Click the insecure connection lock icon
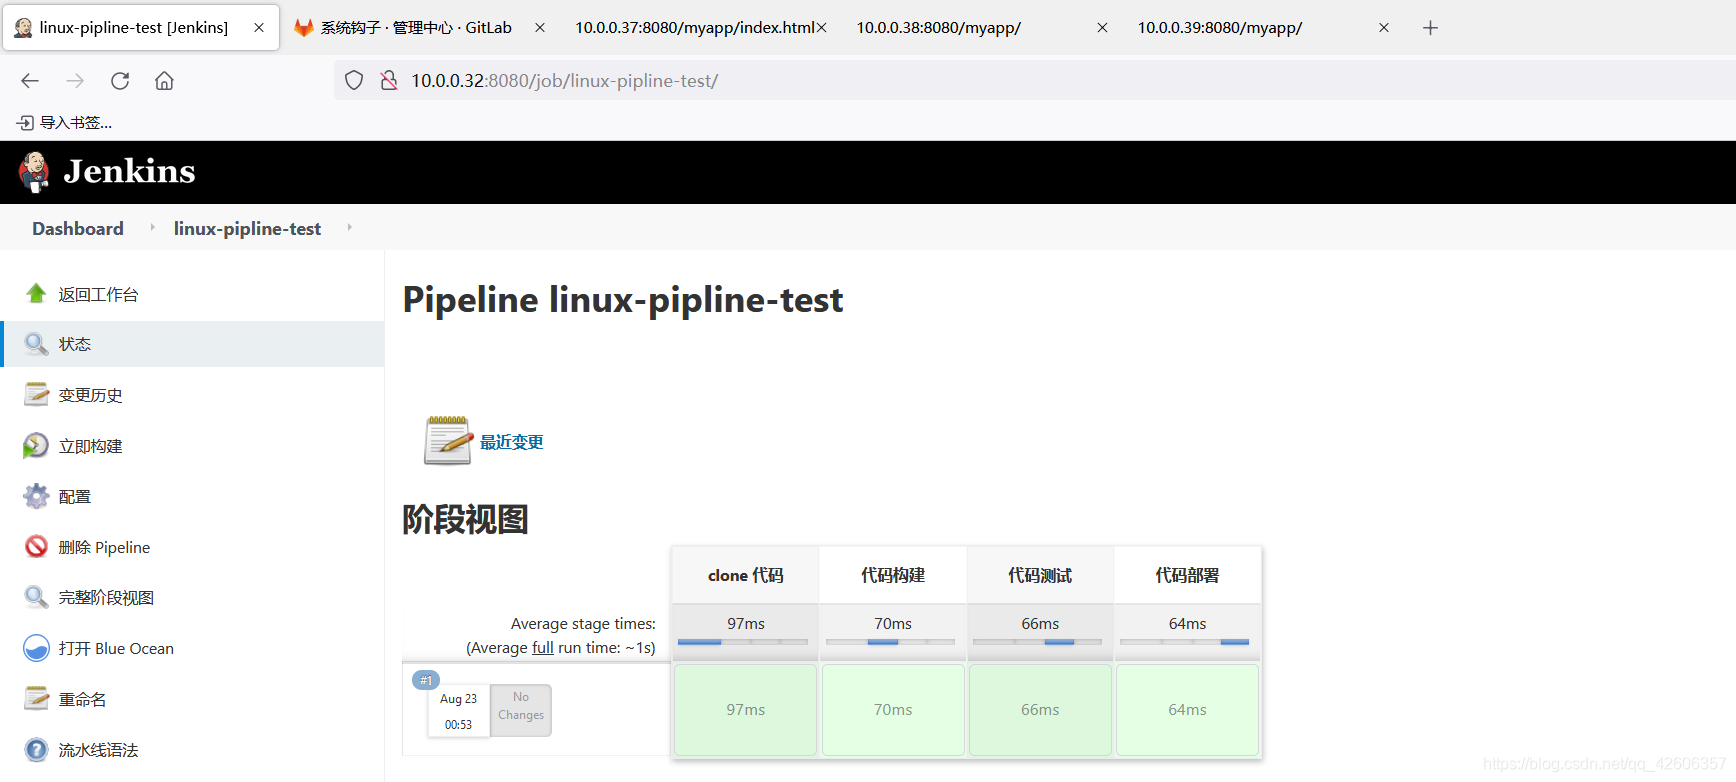The height and width of the screenshot is (782, 1736). (389, 80)
